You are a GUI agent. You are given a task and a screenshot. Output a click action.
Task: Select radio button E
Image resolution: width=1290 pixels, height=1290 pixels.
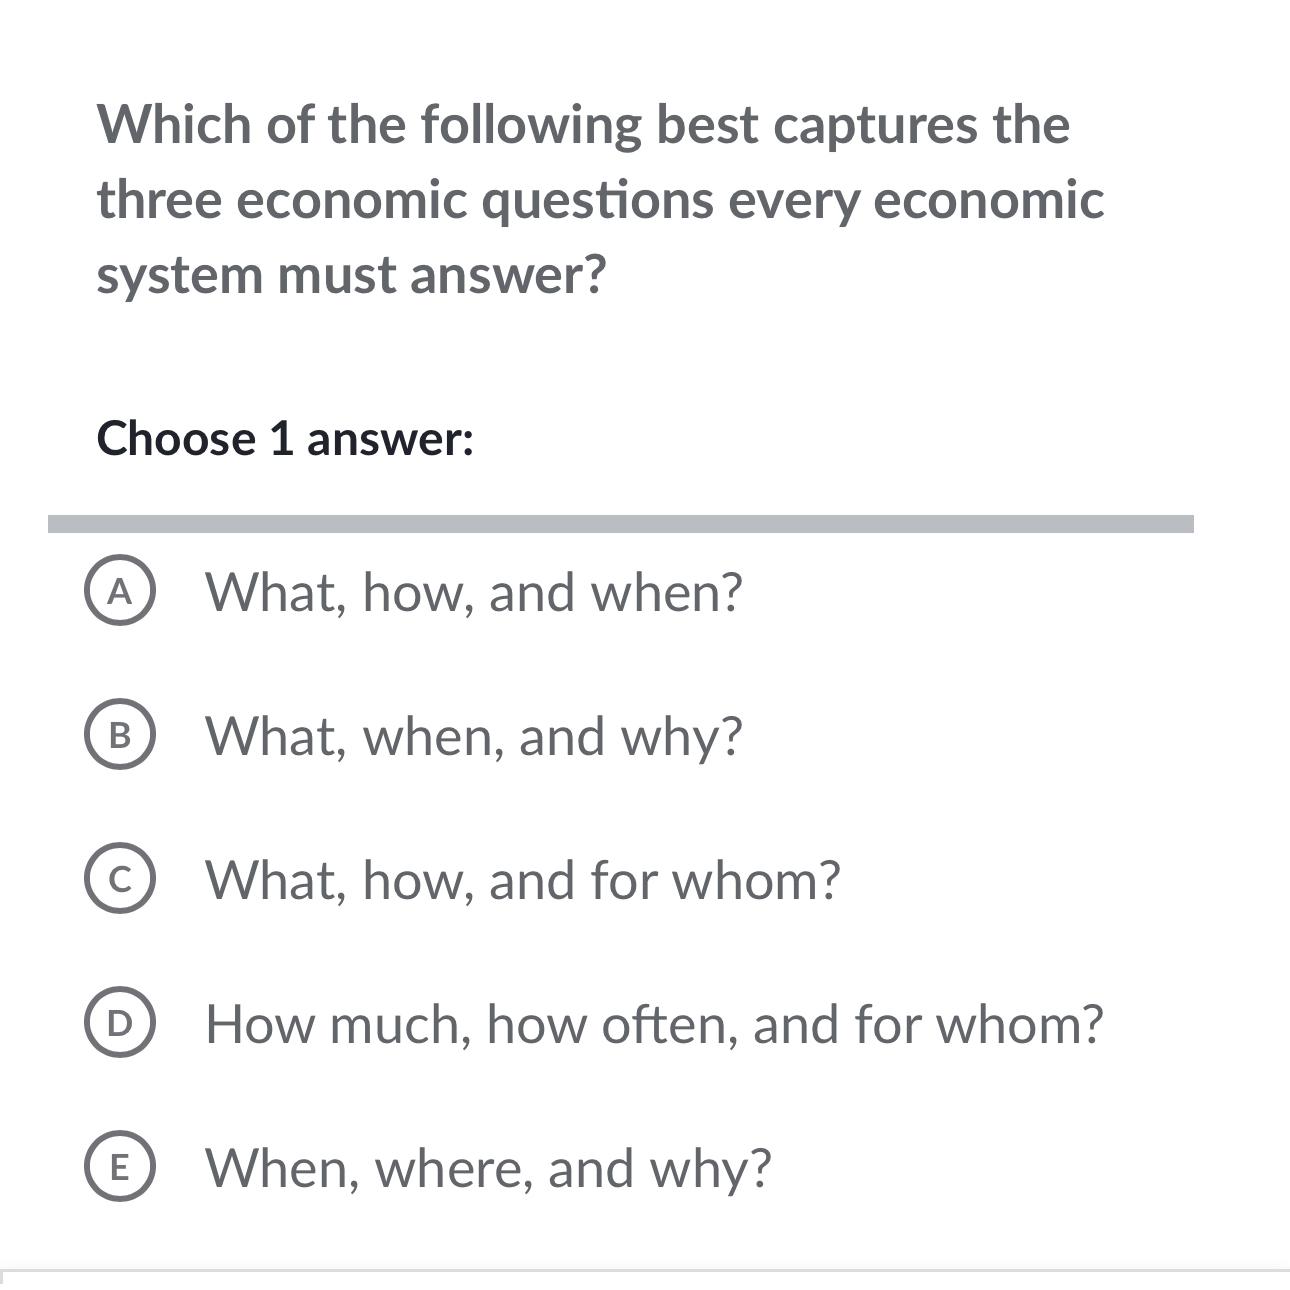pos(119,1167)
